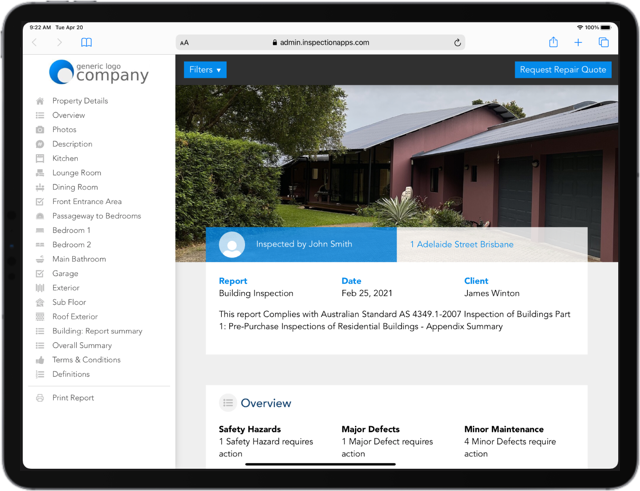The height and width of the screenshot is (491, 640).
Task: Open Terms & Conditions in sidebar
Action: [x=86, y=360]
